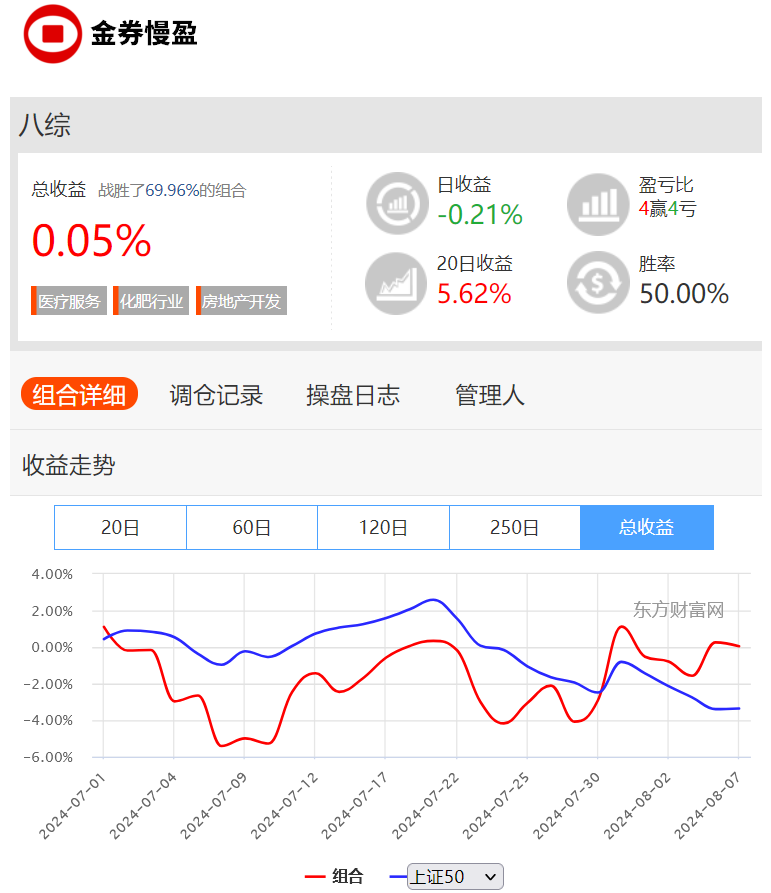This screenshot has width=771, height=893.
Task: Click the 20日收益 trend chart icon
Action: point(397,283)
